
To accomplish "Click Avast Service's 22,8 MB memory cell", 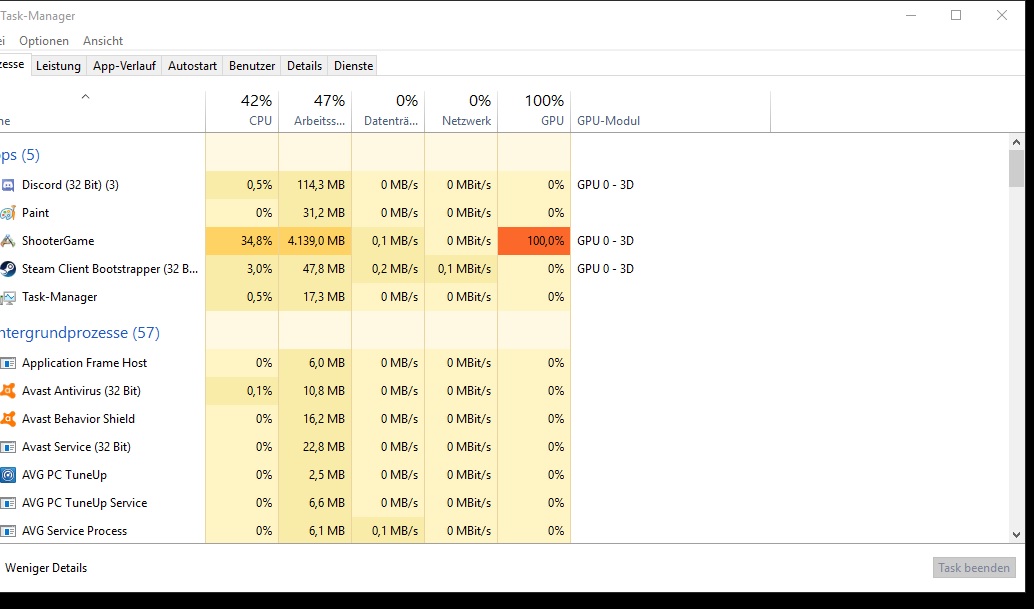I will click(x=315, y=447).
